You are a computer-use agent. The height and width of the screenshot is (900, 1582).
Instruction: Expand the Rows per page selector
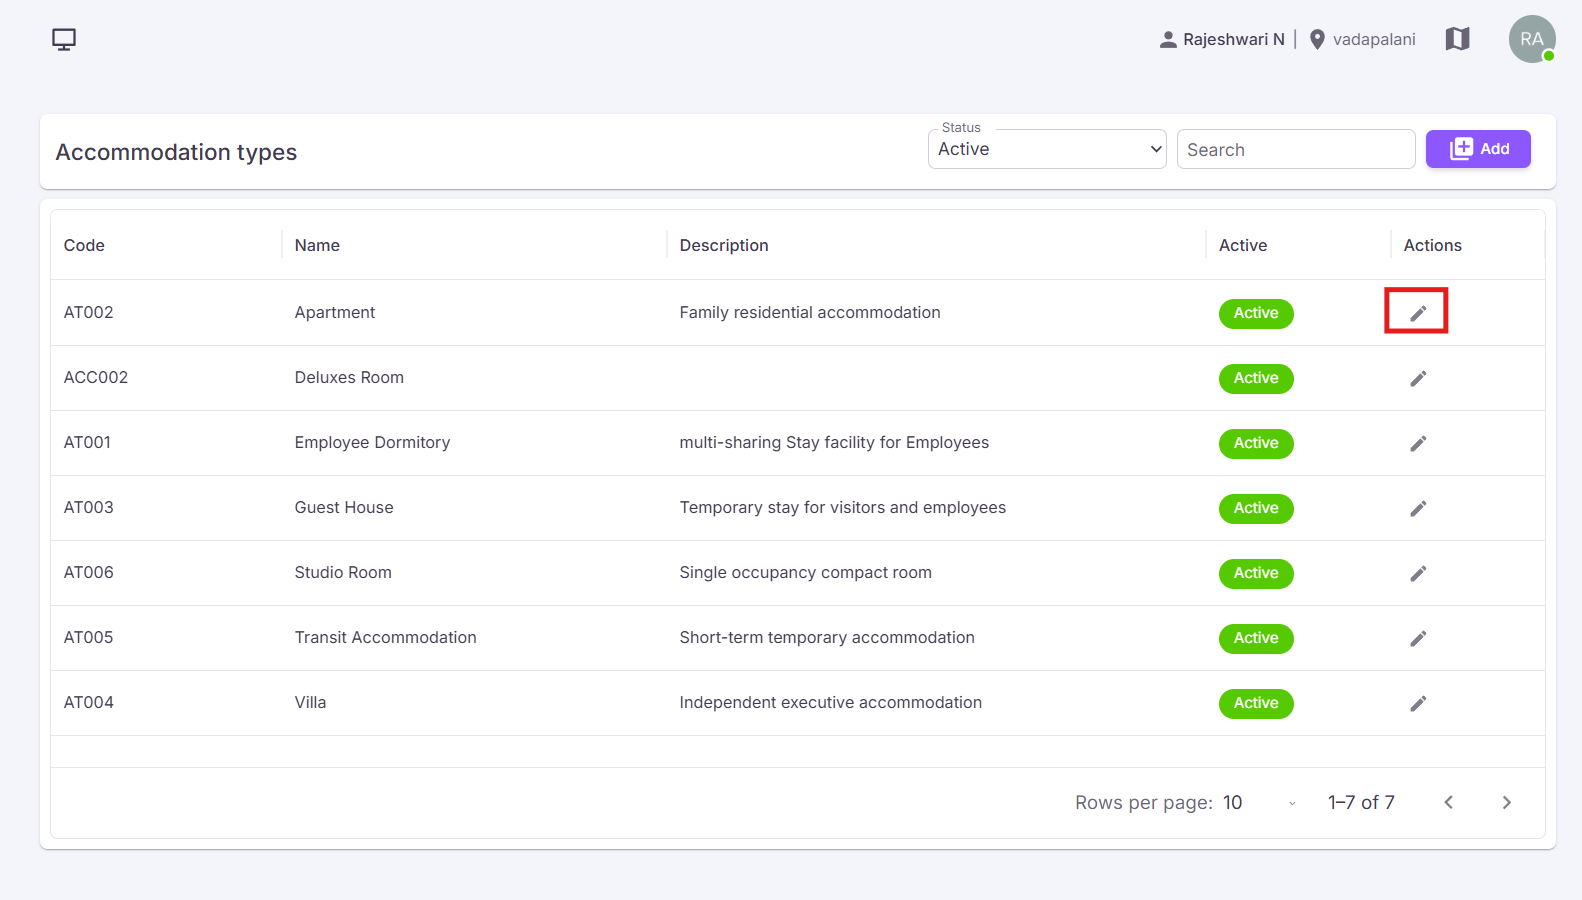pyautogui.click(x=1260, y=803)
